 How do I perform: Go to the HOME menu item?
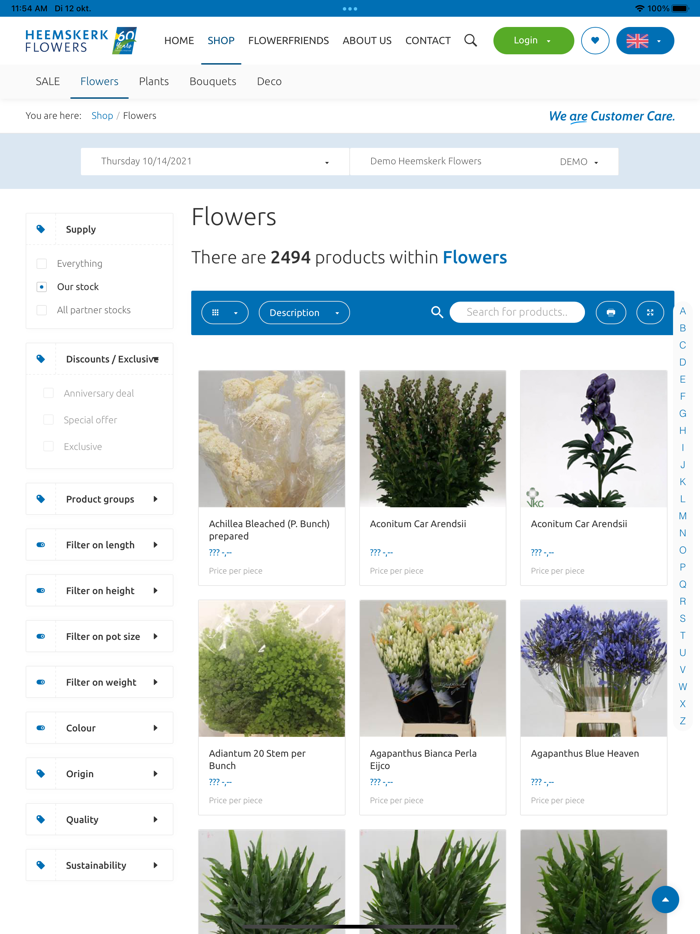pos(179,41)
